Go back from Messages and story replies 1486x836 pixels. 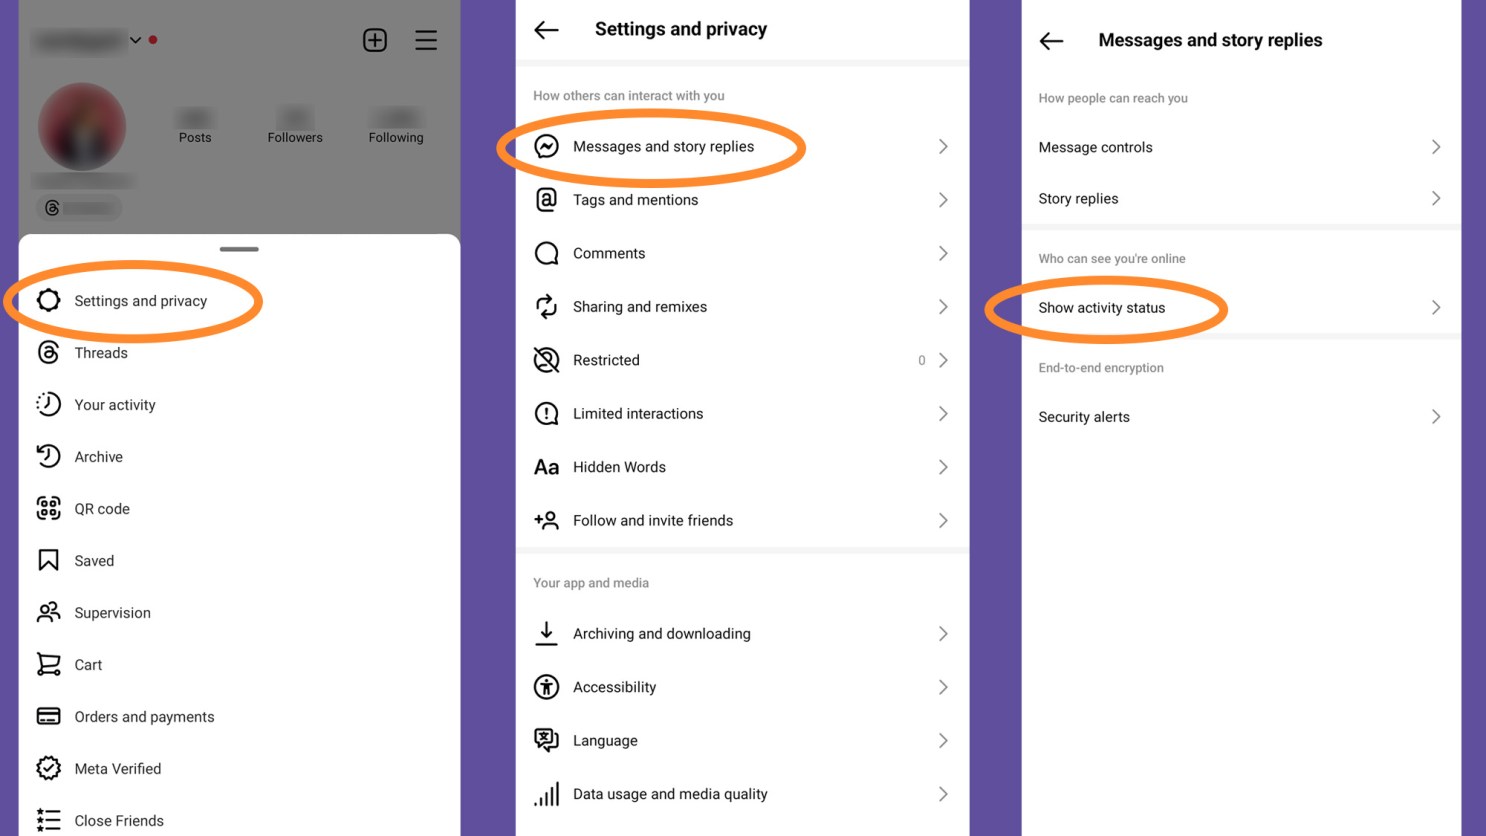tap(1050, 40)
